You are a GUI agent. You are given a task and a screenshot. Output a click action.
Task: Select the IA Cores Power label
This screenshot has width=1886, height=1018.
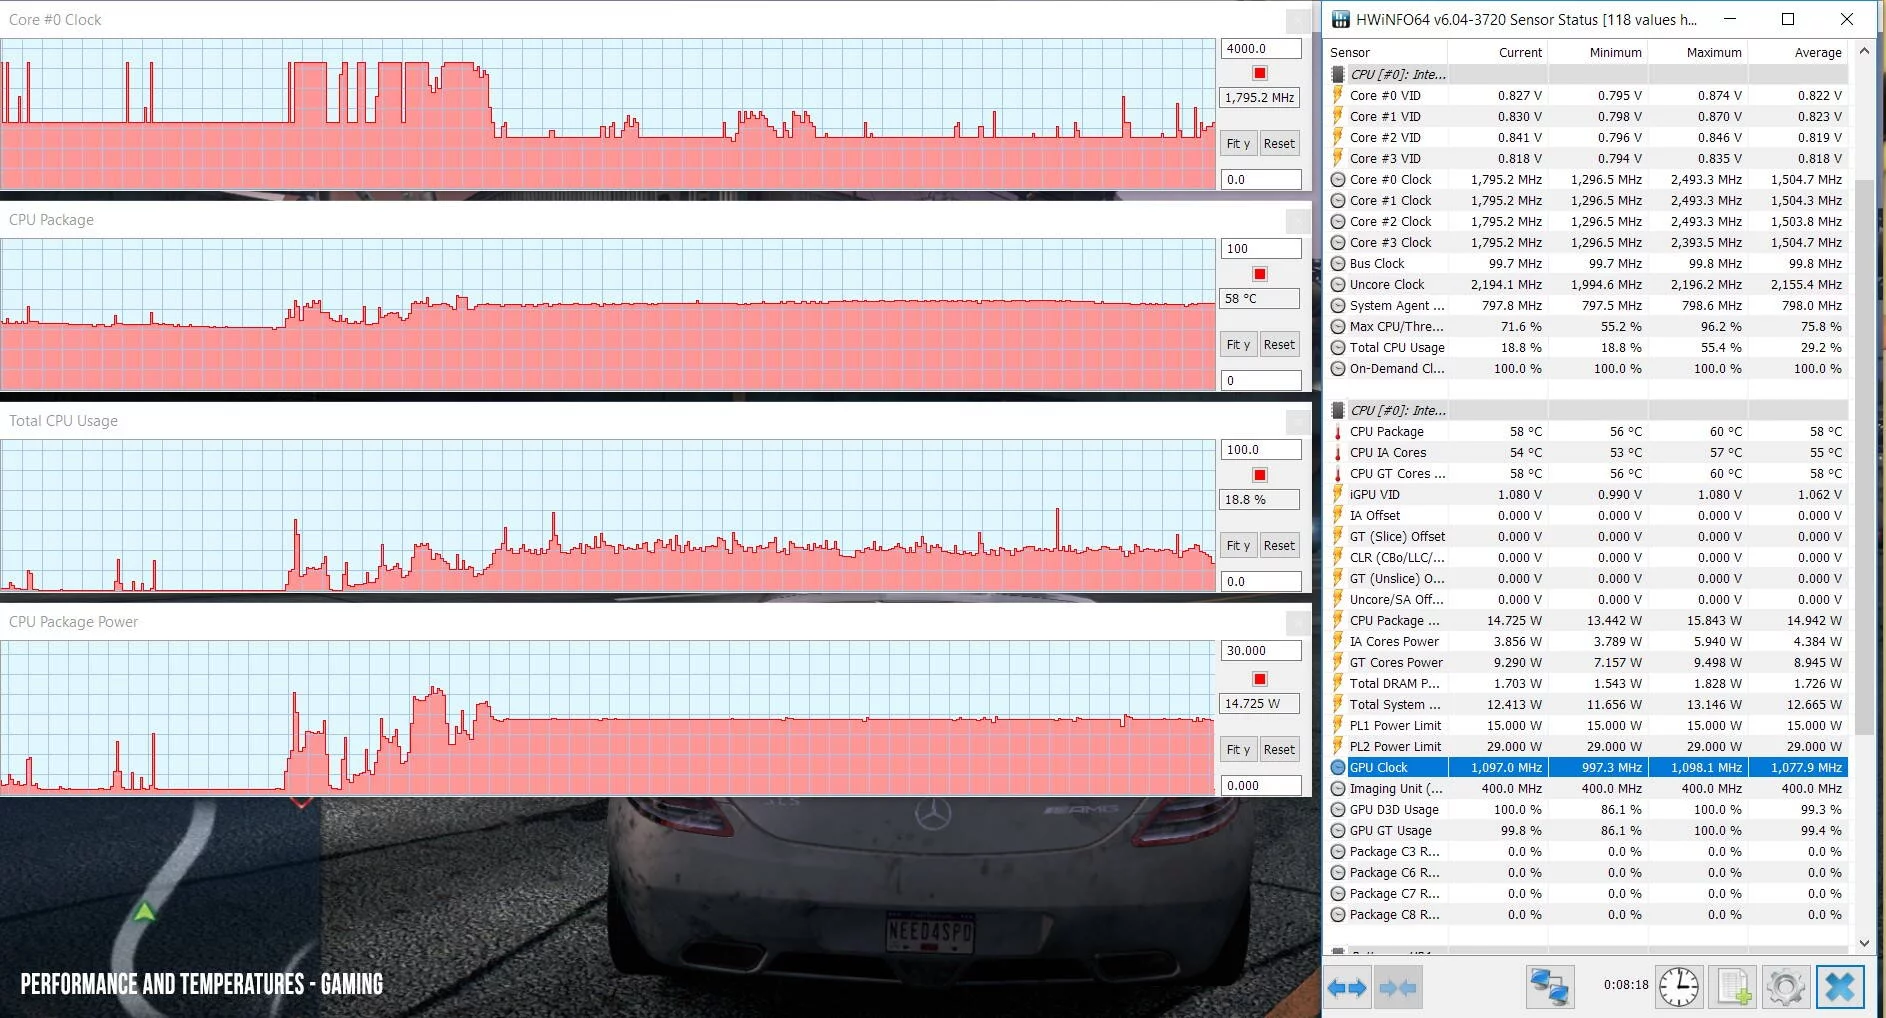tap(1394, 641)
